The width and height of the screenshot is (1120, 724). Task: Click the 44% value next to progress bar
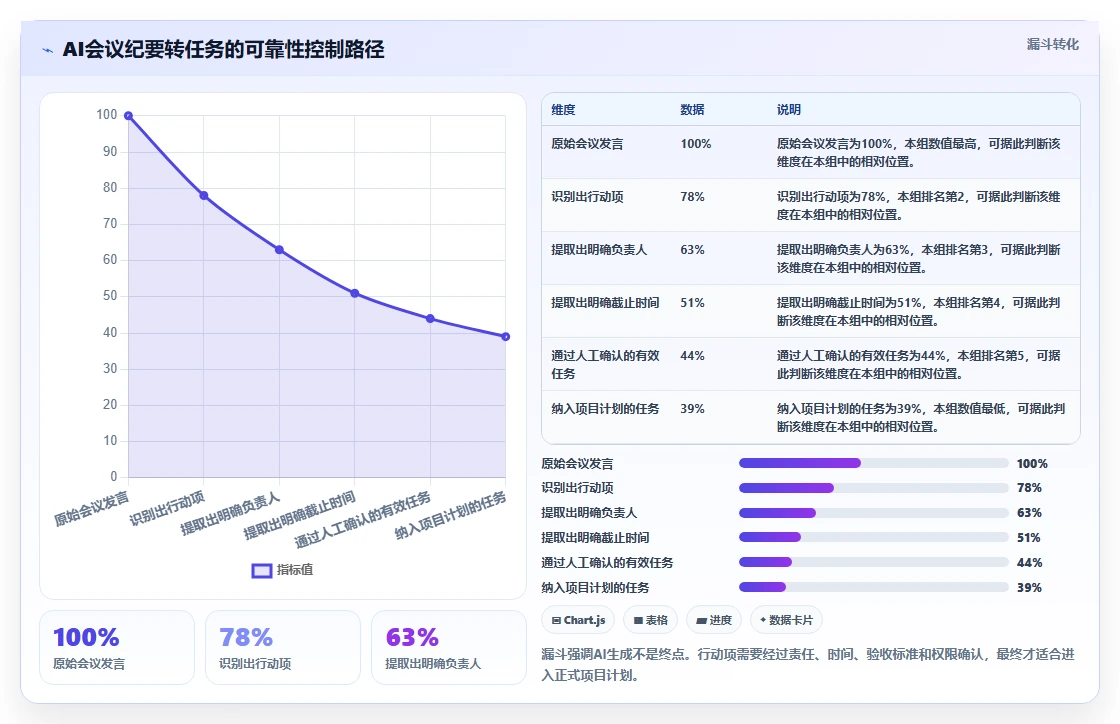pos(1029,563)
